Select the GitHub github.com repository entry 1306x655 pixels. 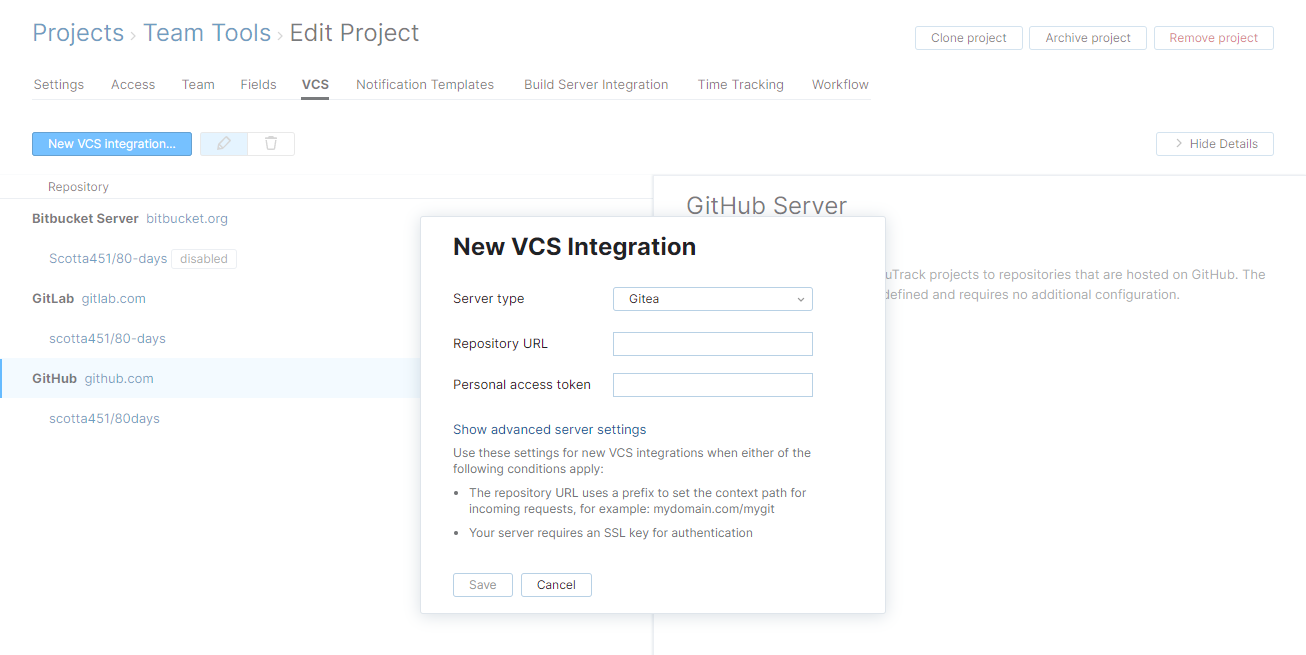tap(94, 378)
